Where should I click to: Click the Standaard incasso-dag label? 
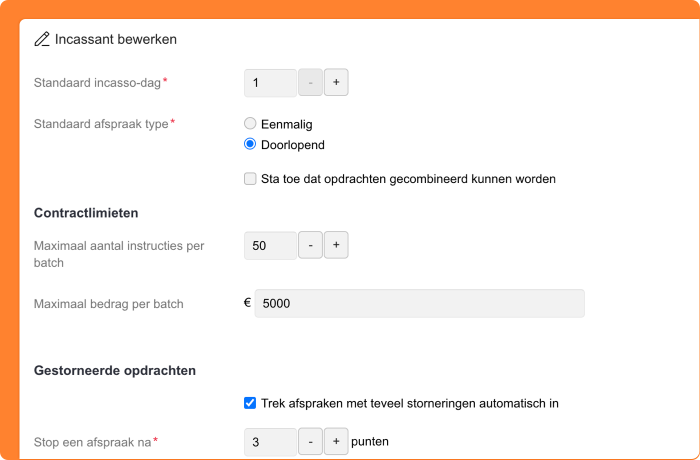pos(97,83)
